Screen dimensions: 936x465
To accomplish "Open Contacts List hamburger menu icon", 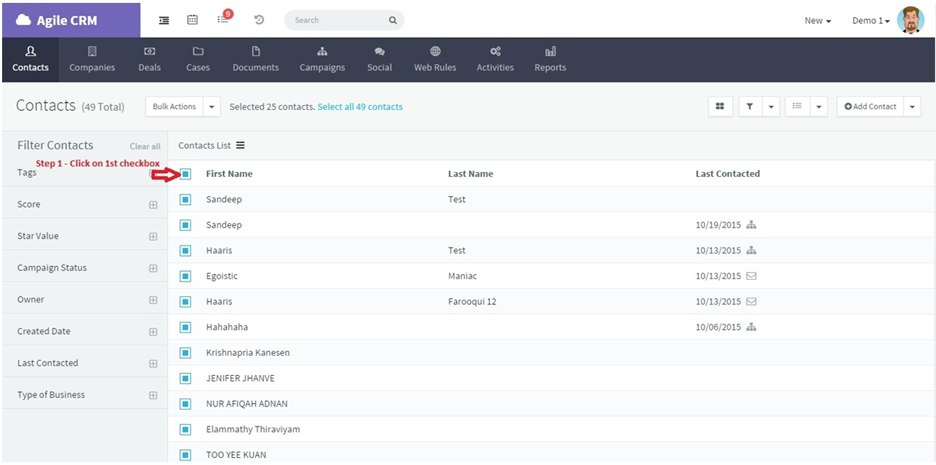I will coord(240,145).
